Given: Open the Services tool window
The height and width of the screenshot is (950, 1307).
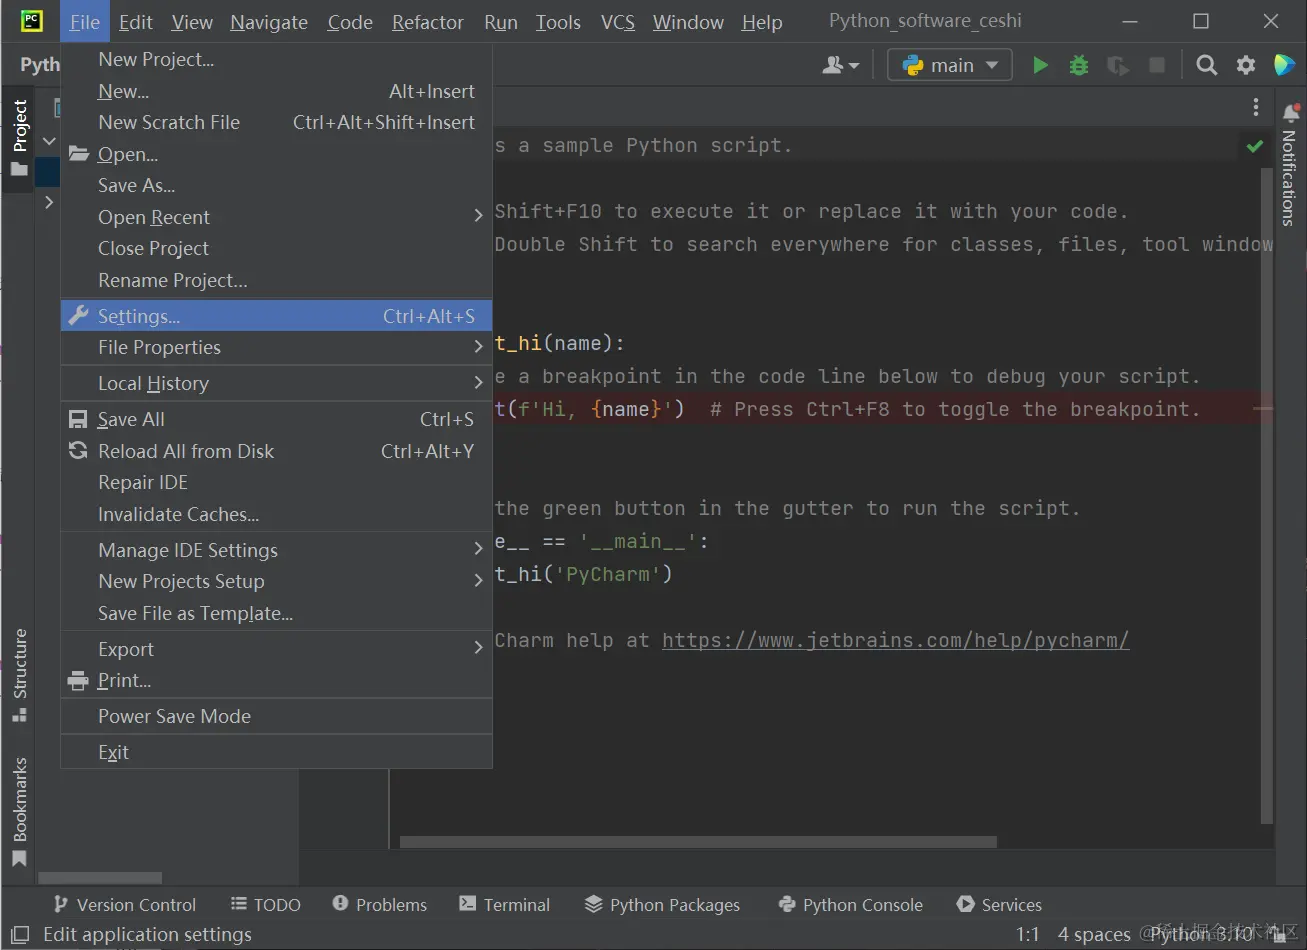Looking at the screenshot, I should pos(999,904).
